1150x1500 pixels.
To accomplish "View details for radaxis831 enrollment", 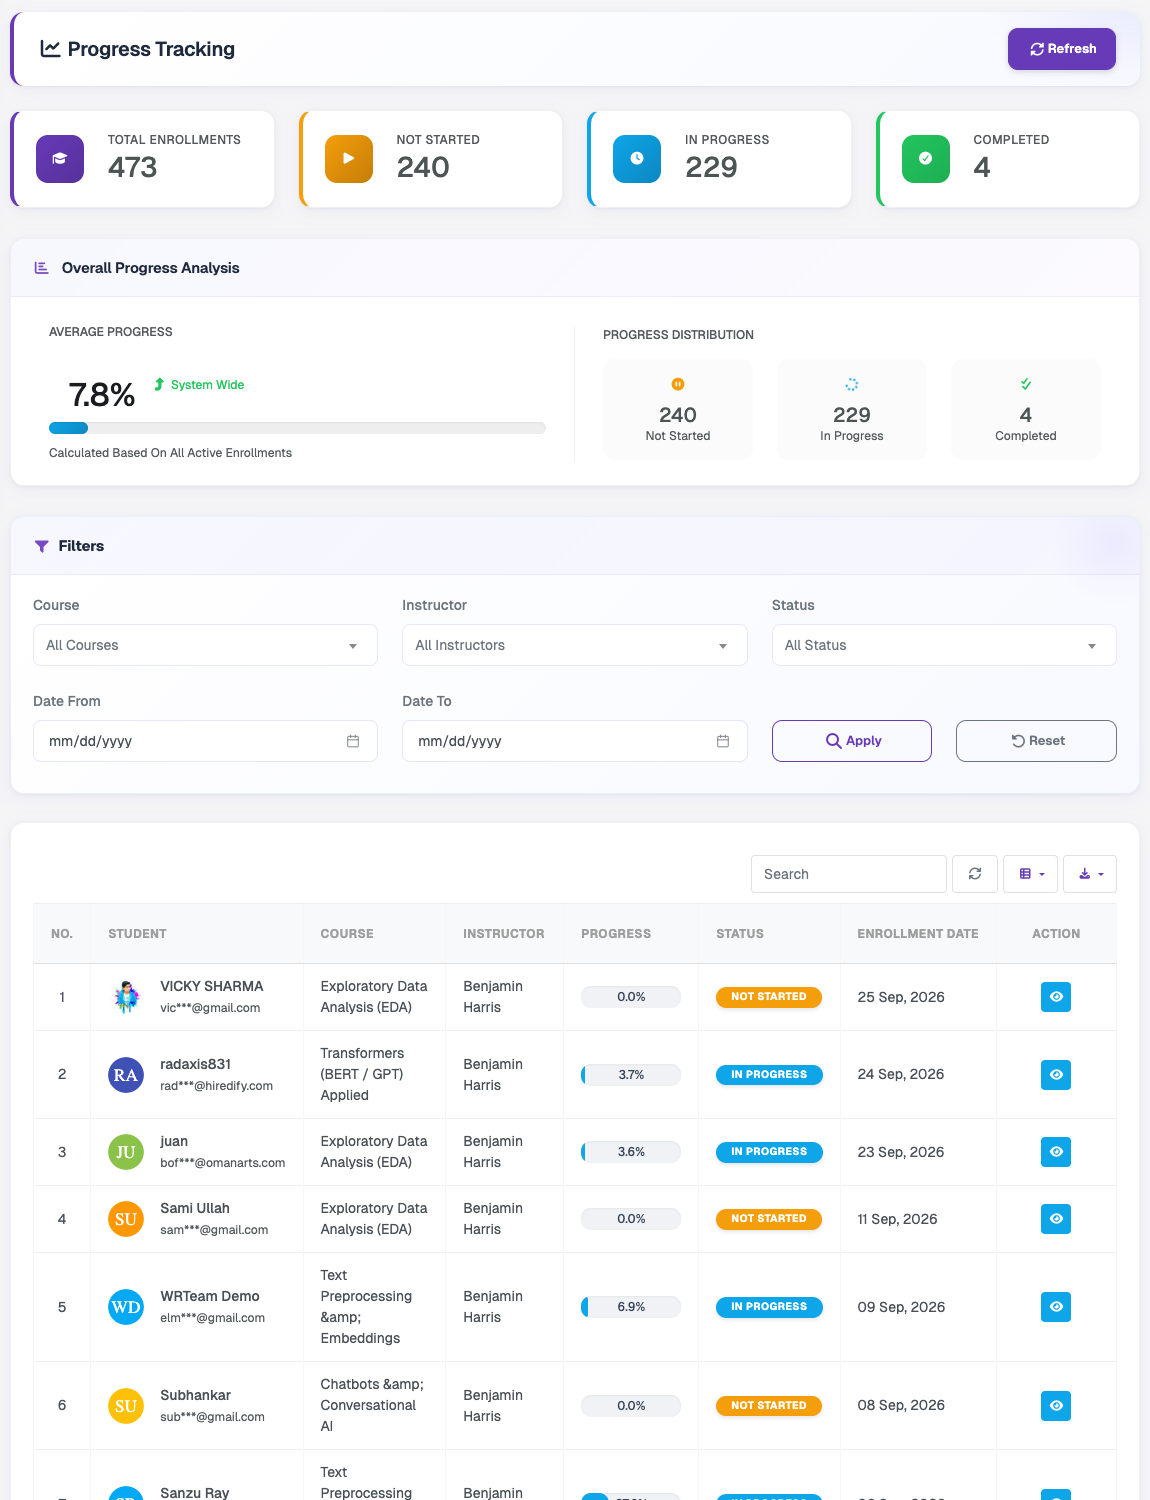I will point(1056,1075).
